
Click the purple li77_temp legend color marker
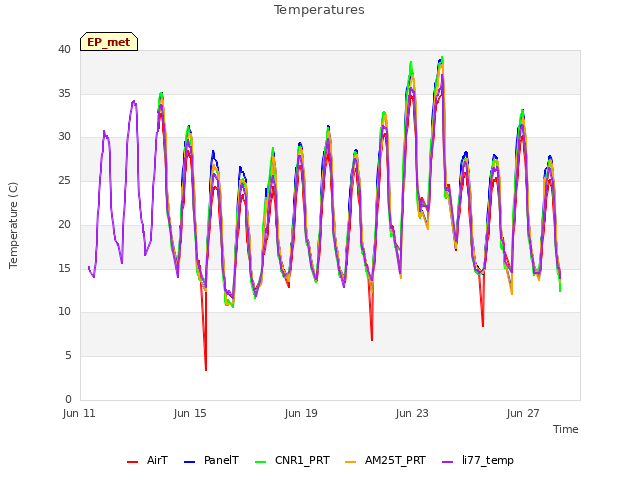(x=447, y=462)
